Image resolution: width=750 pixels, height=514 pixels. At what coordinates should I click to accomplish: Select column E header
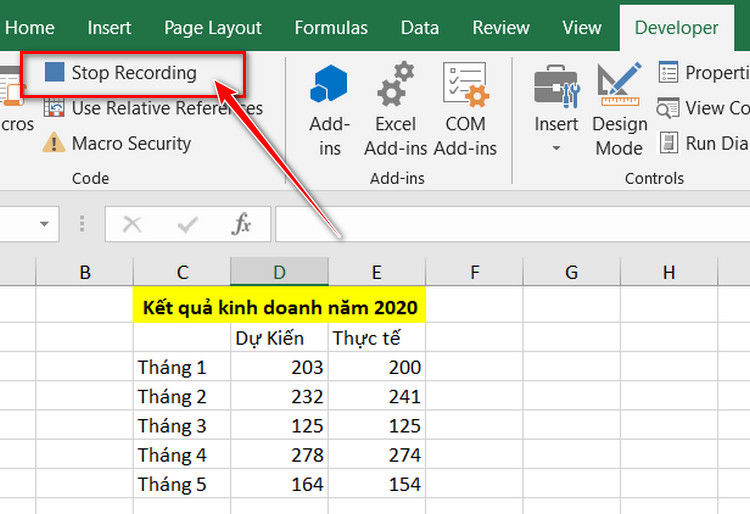[x=377, y=272]
